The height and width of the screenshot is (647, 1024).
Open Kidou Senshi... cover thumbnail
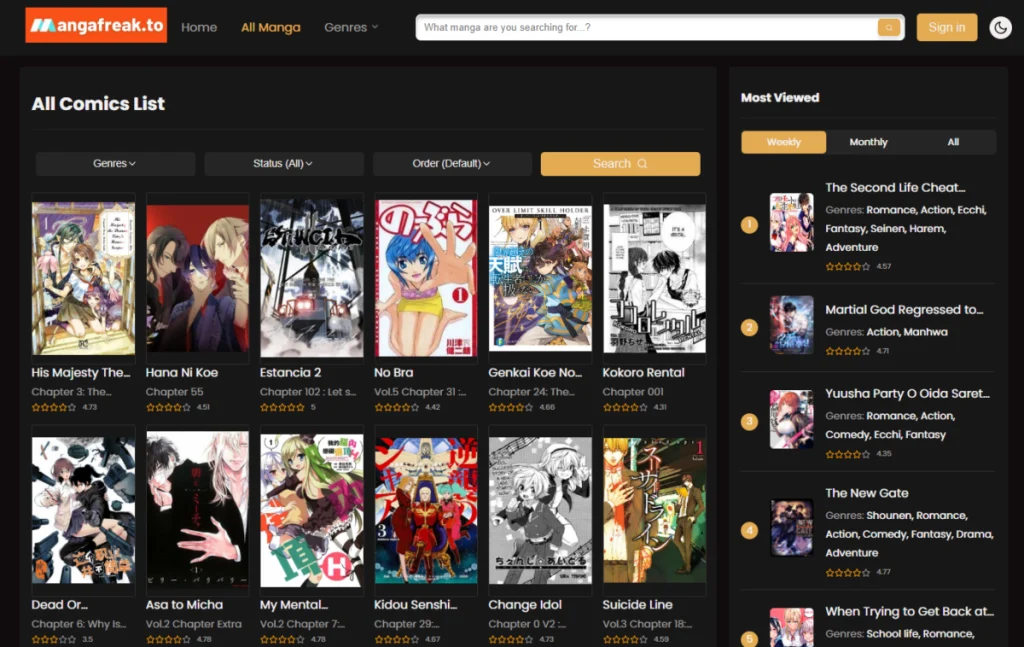click(x=426, y=511)
